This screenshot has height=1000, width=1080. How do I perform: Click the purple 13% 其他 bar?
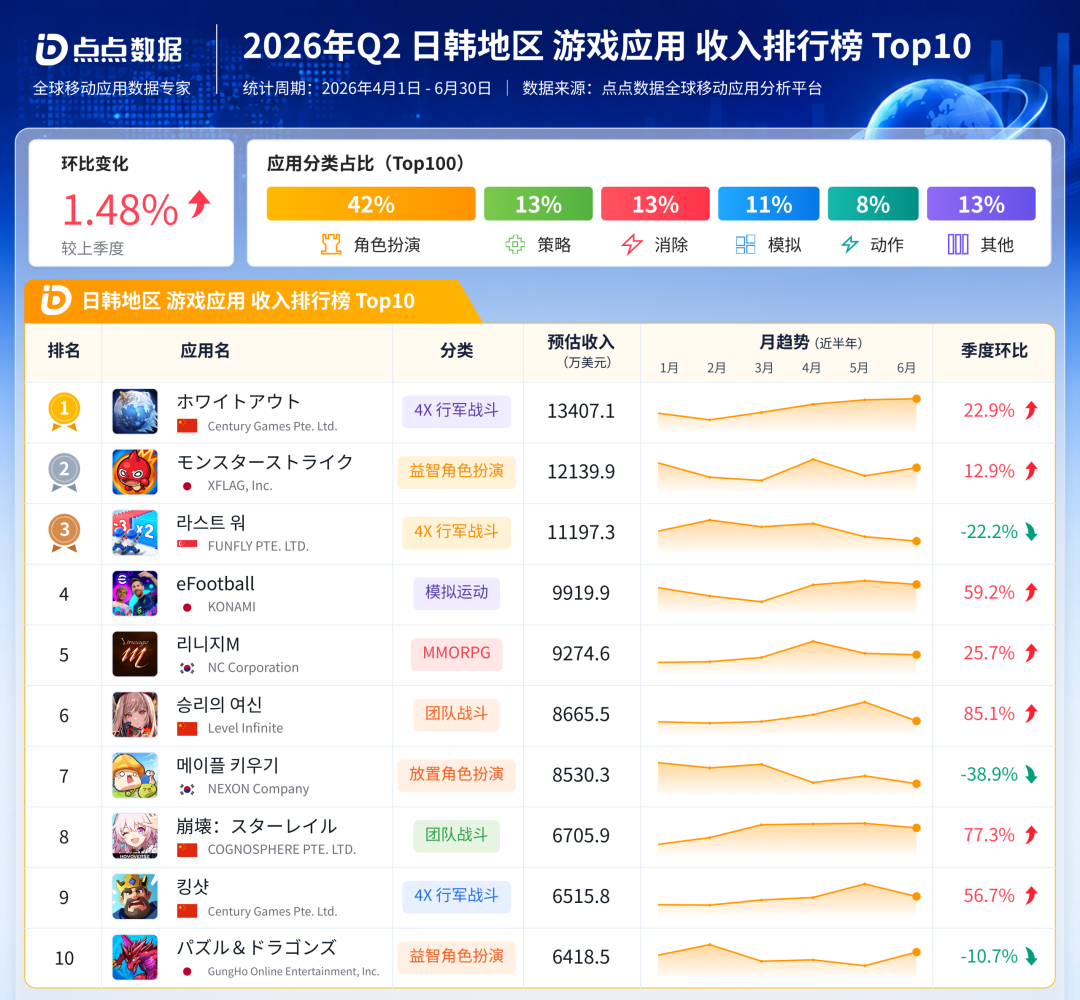pyautogui.click(x=981, y=204)
